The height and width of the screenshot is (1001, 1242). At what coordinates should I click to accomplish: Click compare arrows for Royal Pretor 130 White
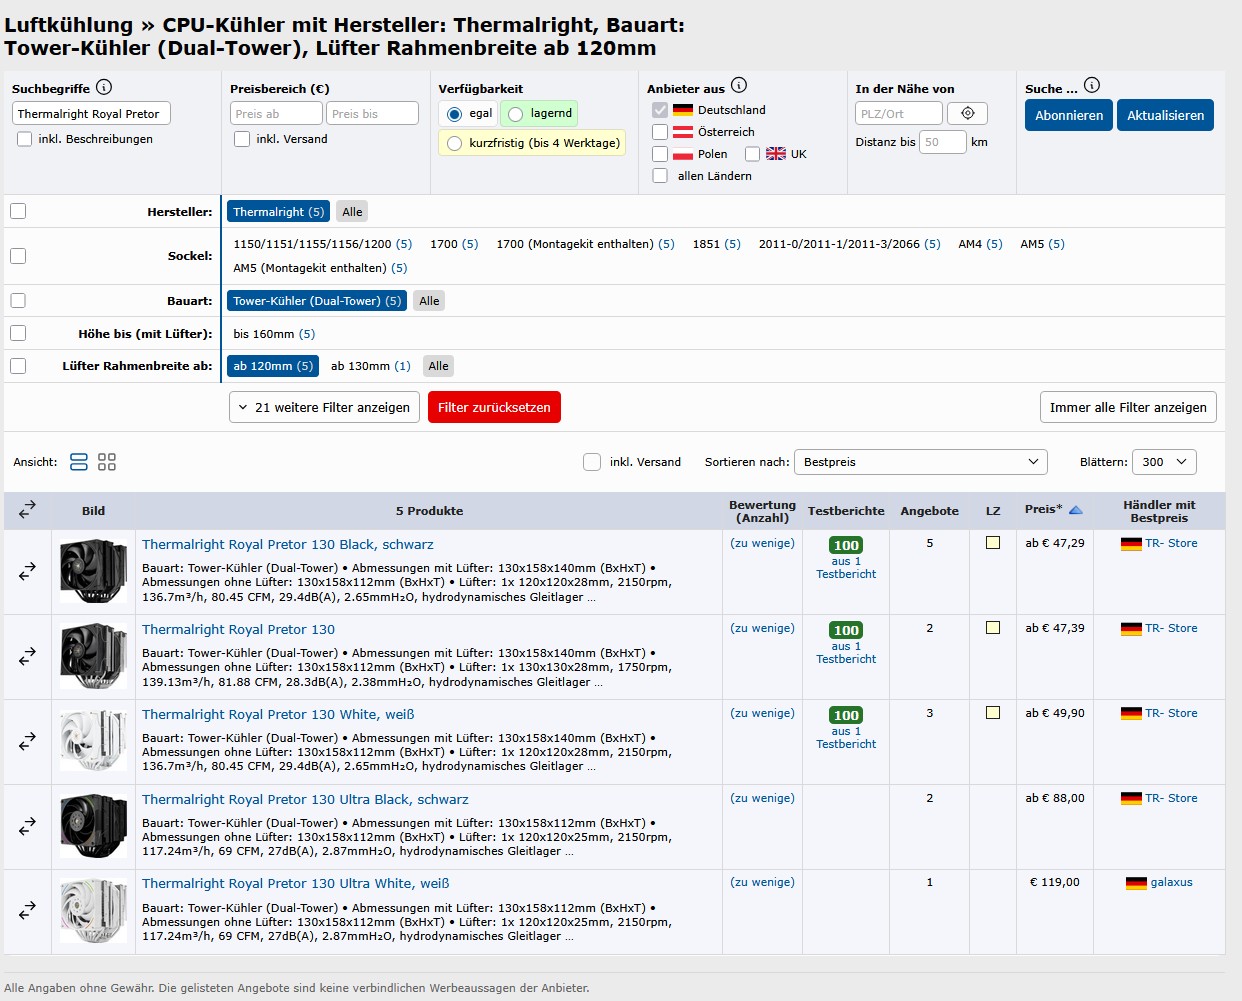point(27,741)
